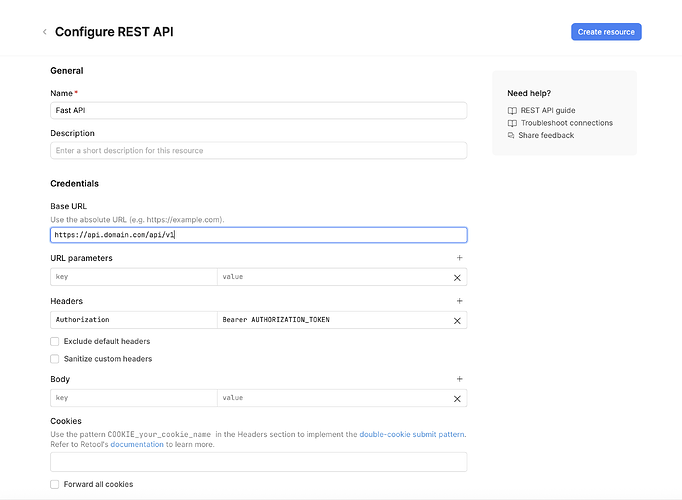Click the Configure REST API heading

114,32
